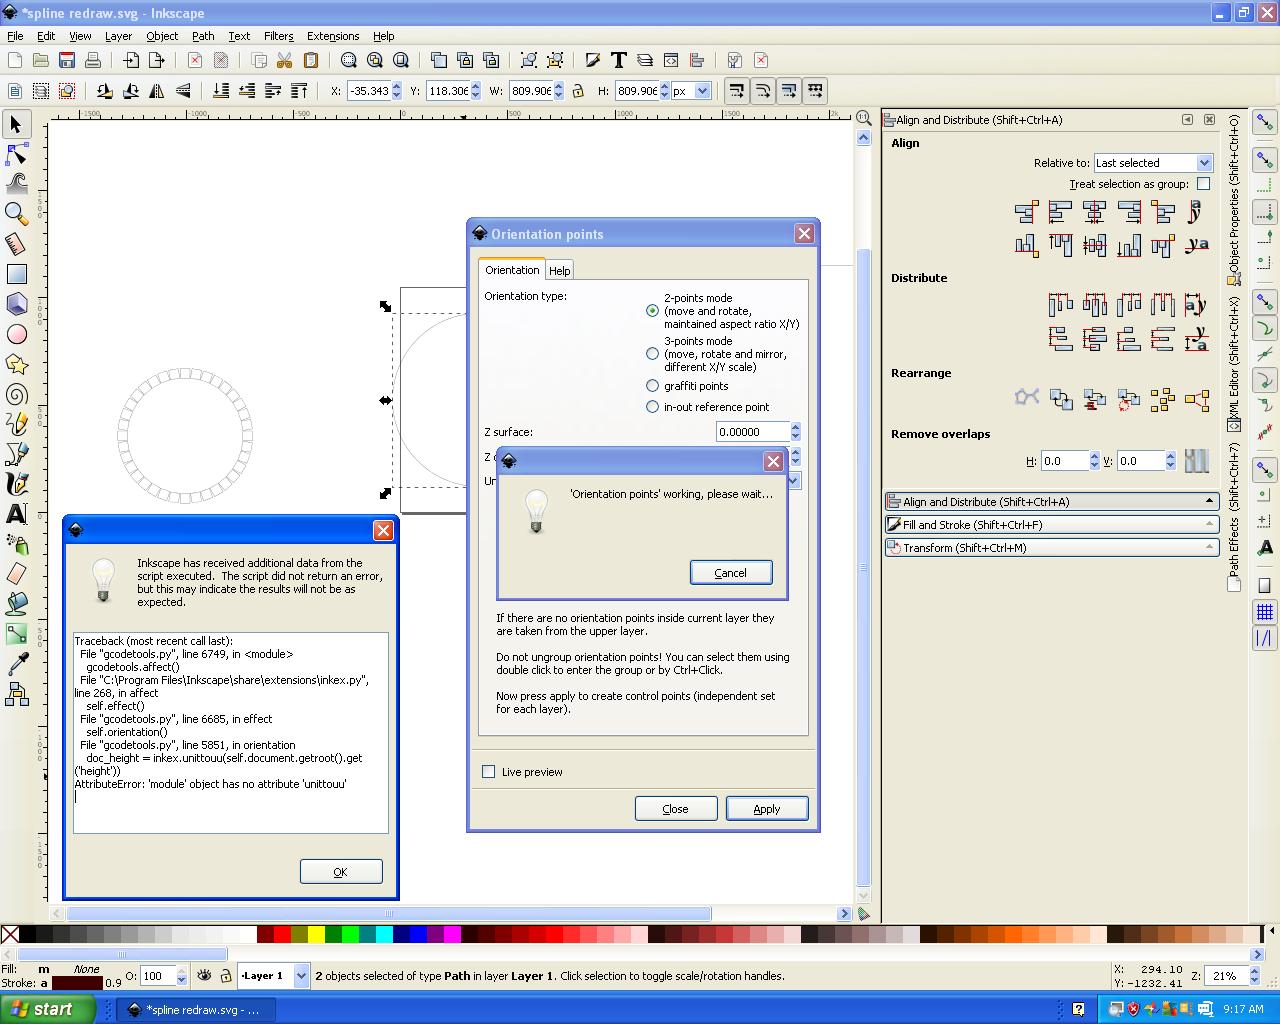
Task: Pick the 3D Box tool
Action: pyautogui.click(x=16, y=304)
